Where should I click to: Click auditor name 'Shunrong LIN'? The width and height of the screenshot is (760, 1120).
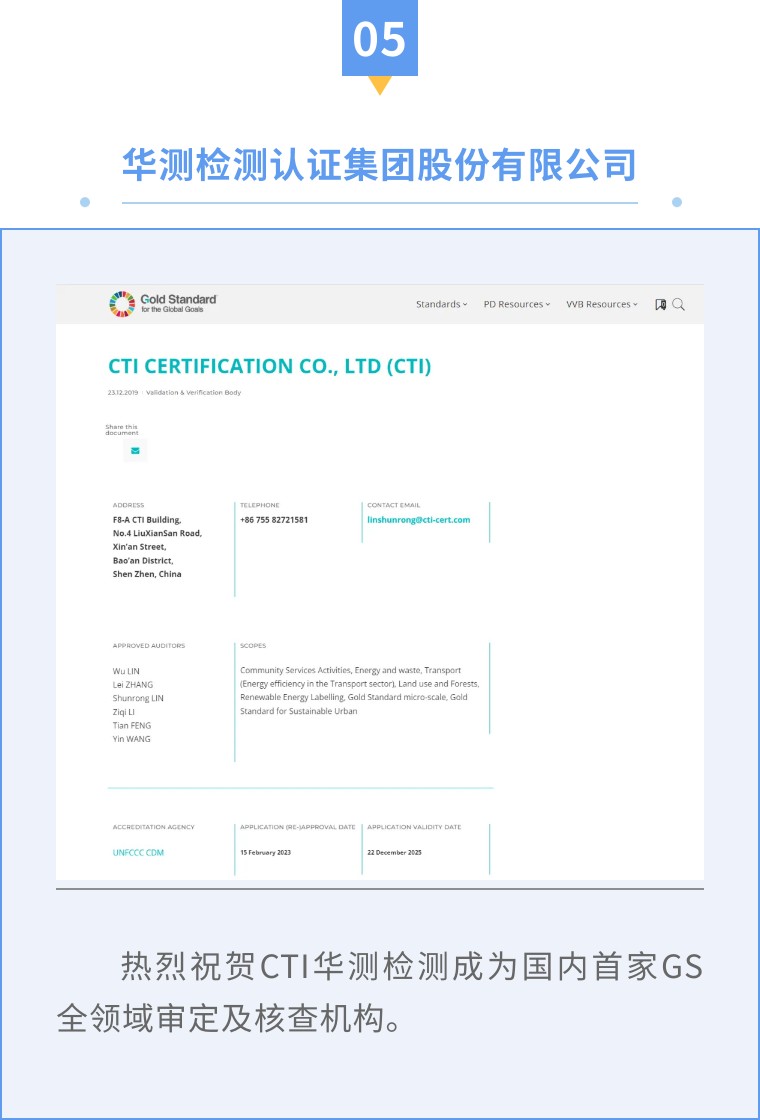click(x=138, y=699)
